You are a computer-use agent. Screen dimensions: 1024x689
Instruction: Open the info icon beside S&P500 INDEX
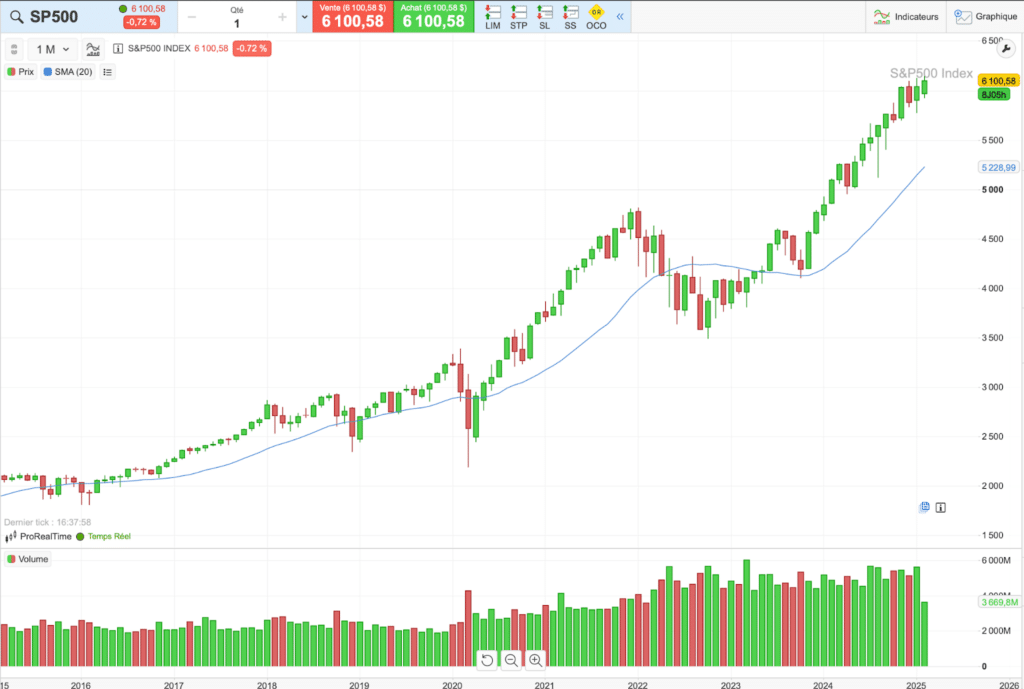[x=118, y=48]
